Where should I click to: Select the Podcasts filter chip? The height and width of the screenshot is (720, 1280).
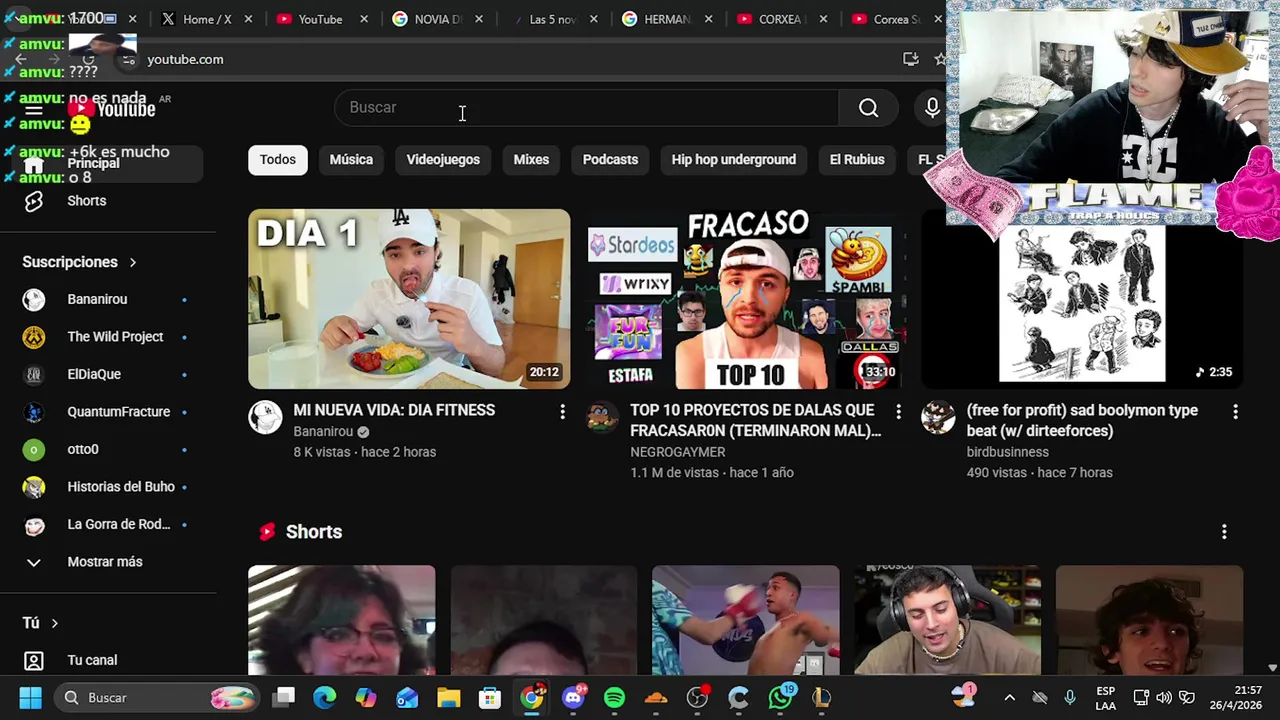[610, 160]
